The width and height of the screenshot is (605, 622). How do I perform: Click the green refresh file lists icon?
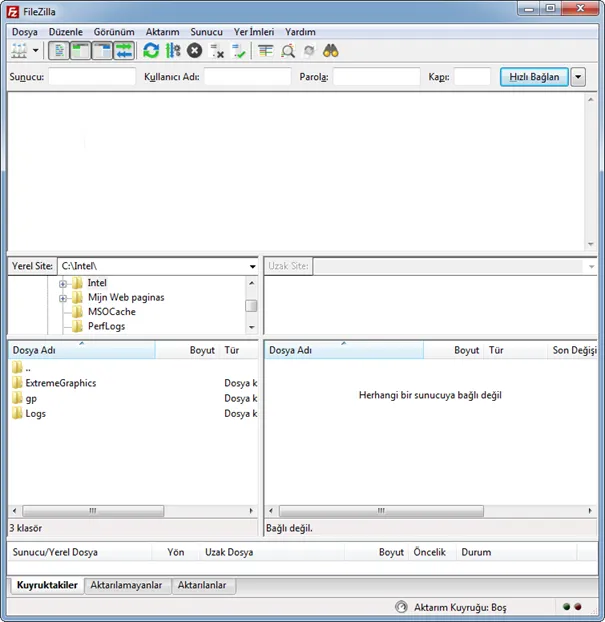pyautogui.click(x=151, y=51)
